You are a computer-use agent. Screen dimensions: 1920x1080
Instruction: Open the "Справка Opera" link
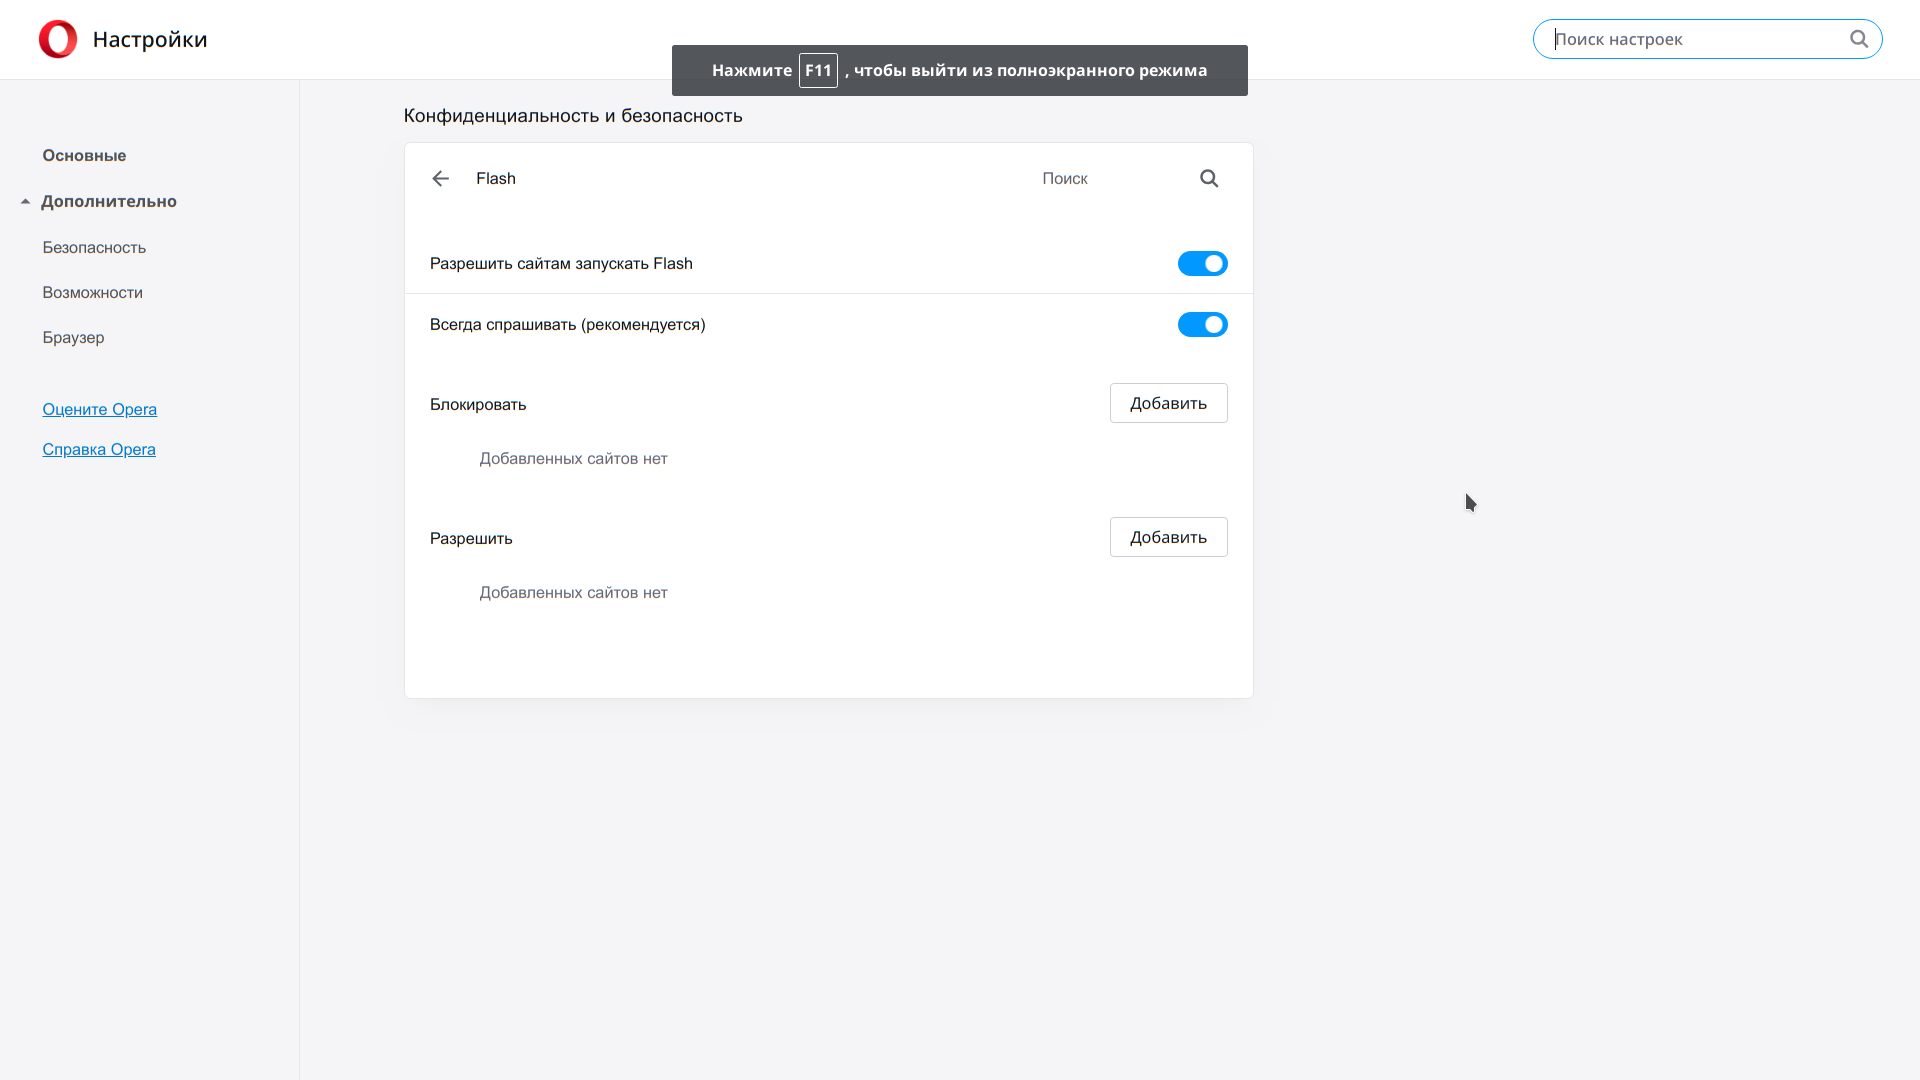point(99,449)
